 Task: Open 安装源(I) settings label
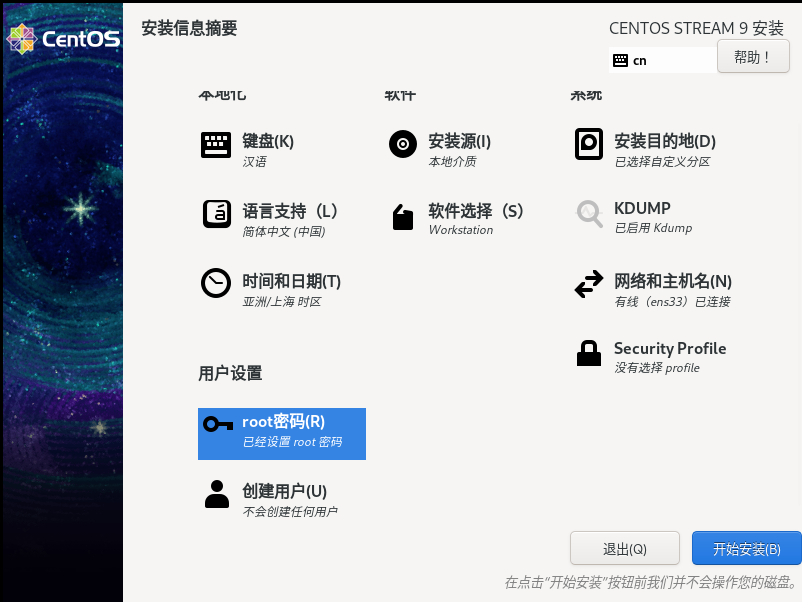pos(459,141)
